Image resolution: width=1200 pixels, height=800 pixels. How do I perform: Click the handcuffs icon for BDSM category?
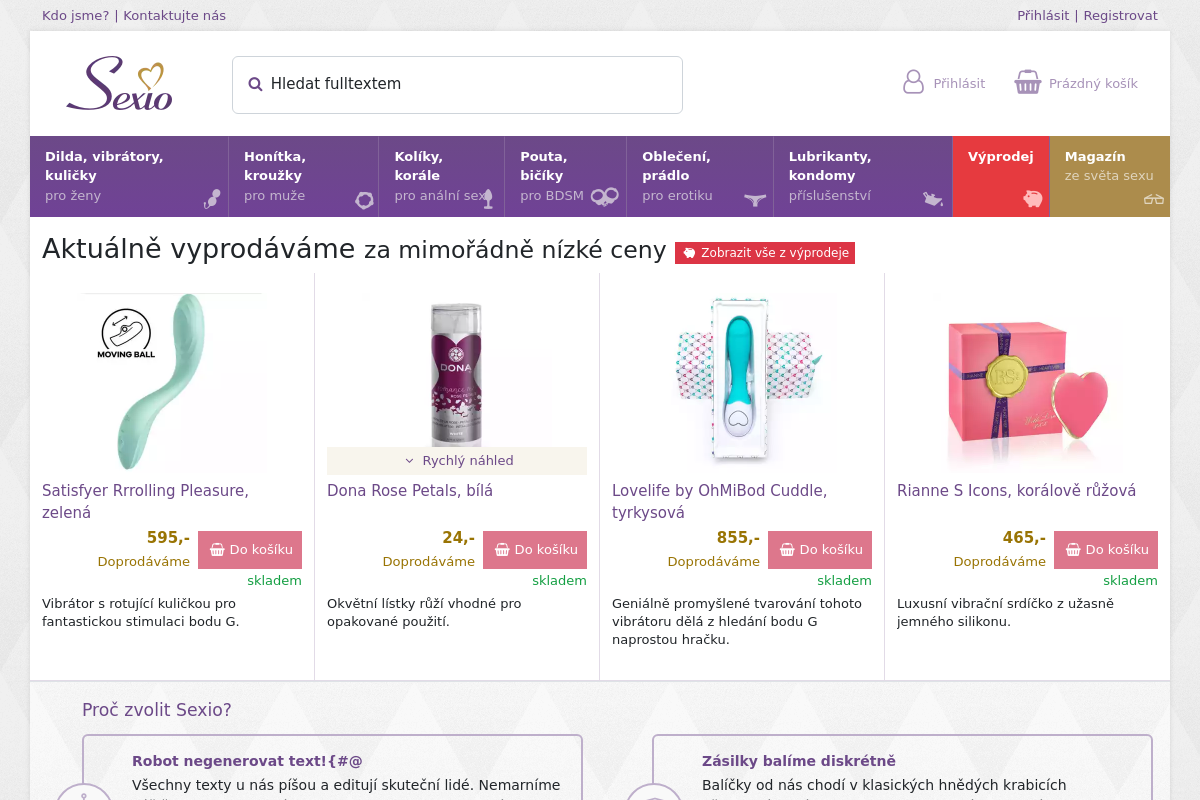tap(604, 197)
